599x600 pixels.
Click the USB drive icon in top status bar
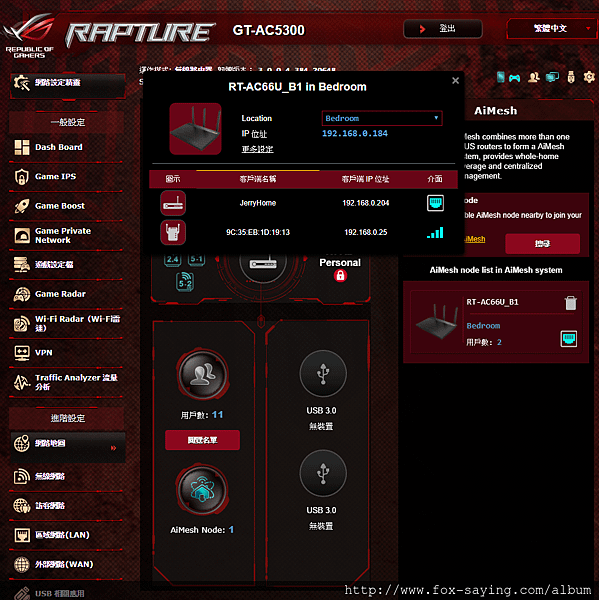(x=571, y=77)
